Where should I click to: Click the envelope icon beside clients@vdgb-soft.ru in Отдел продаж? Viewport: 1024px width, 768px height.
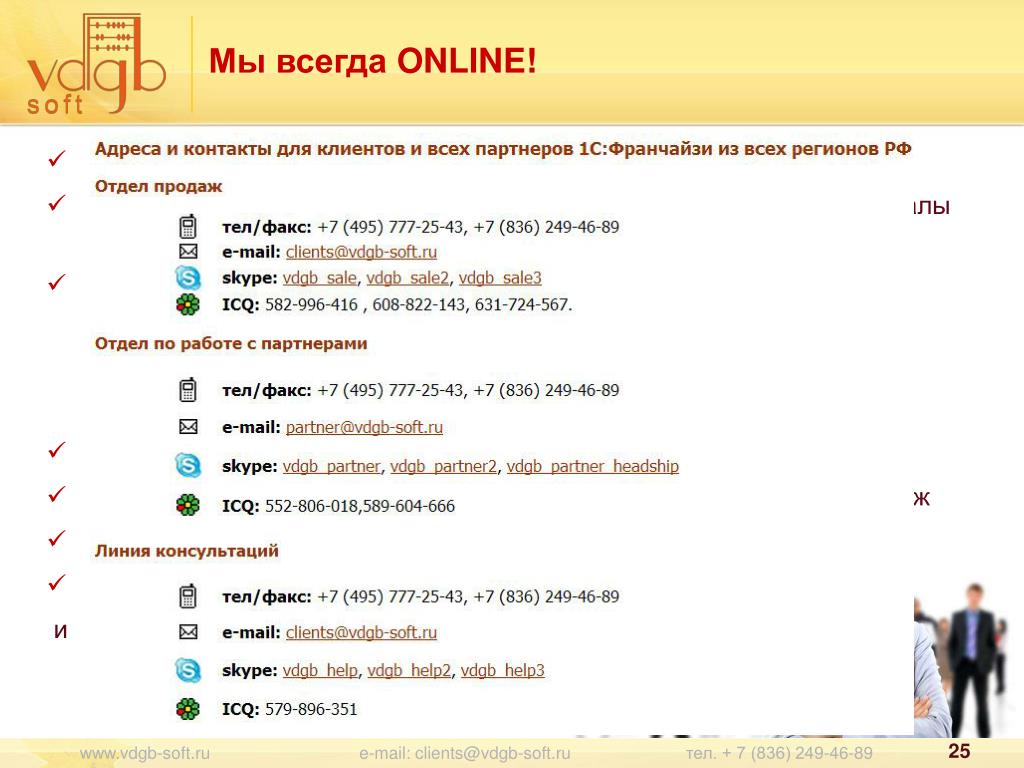click(188, 251)
